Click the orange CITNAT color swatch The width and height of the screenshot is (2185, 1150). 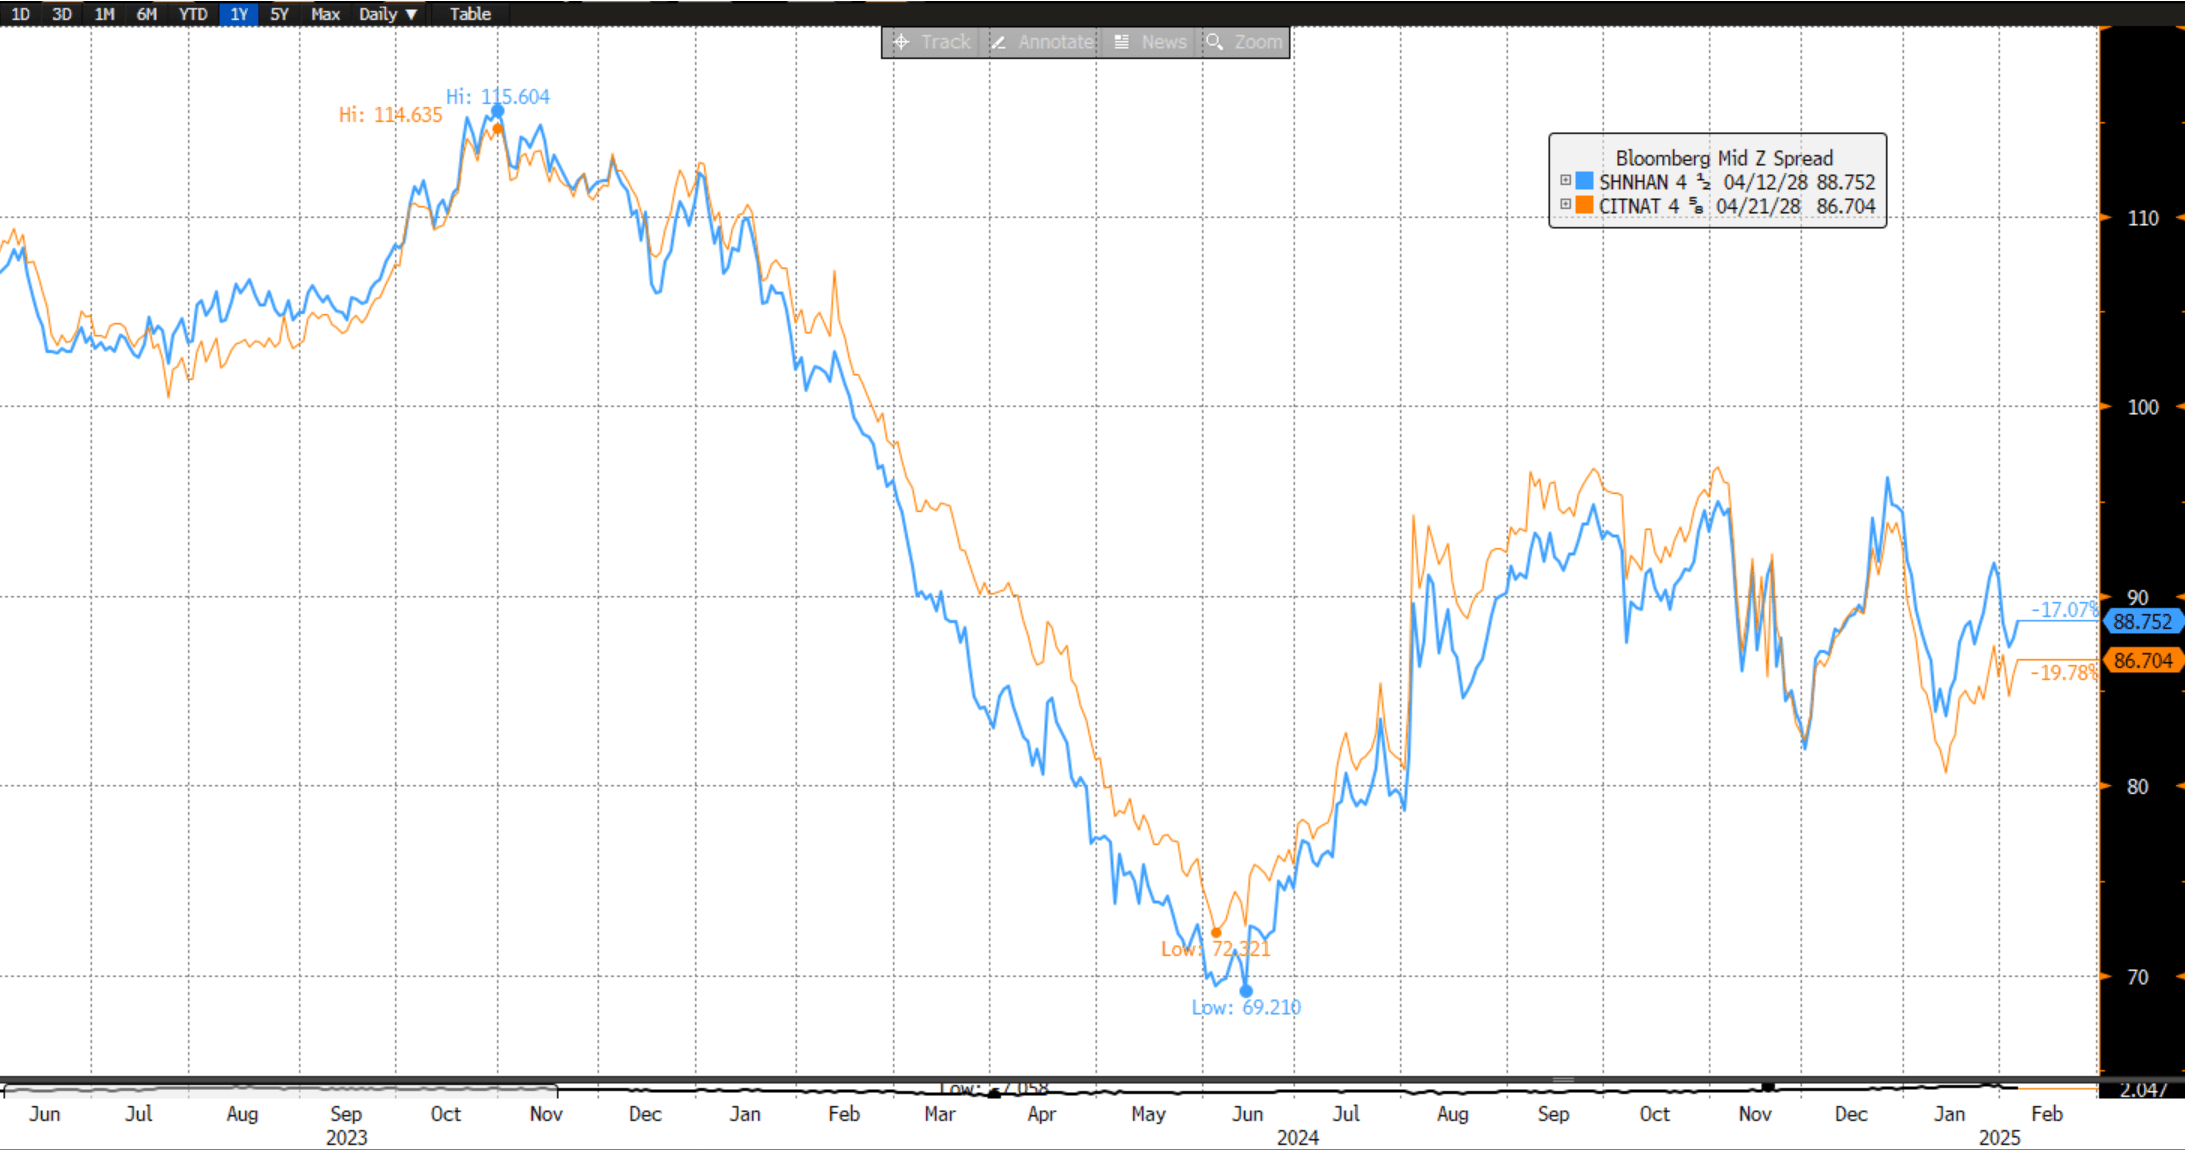(x=1584, y=205)
